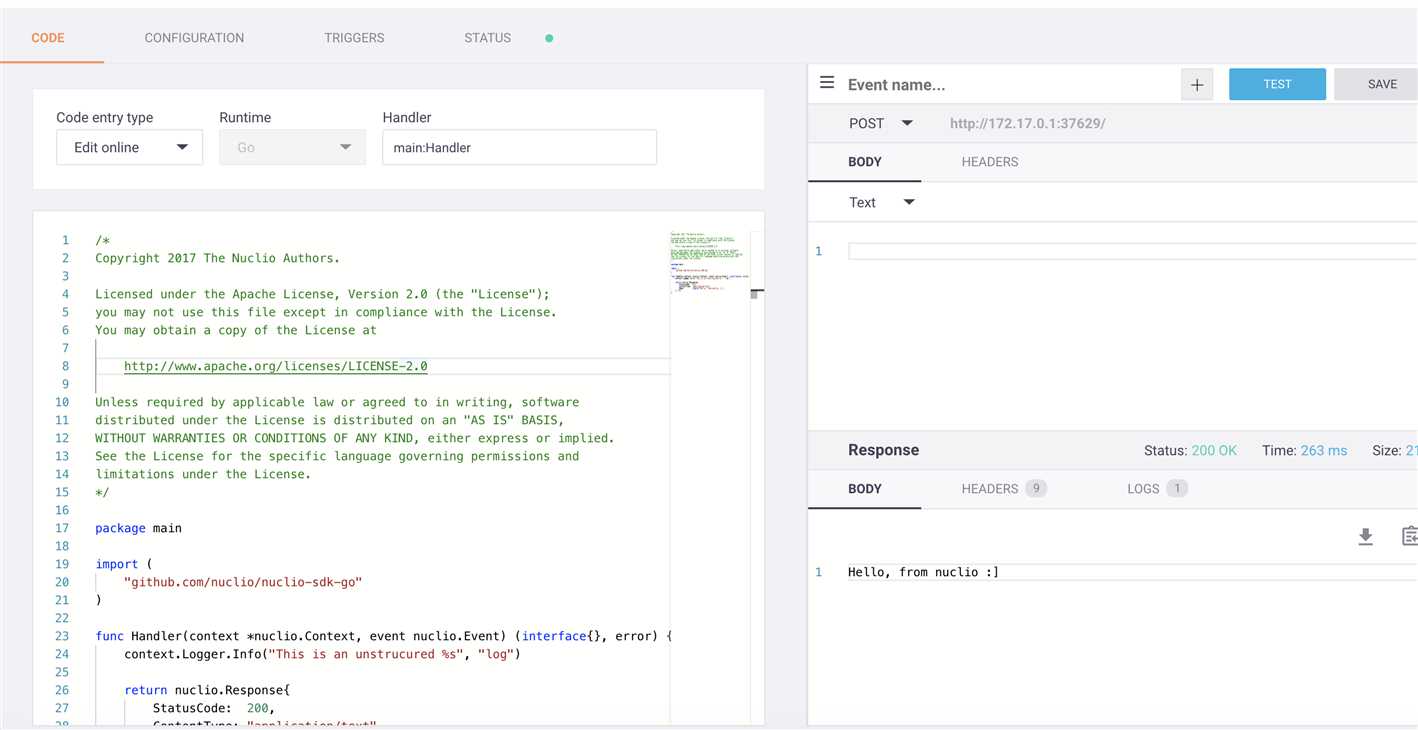Select request HEADERS tab
1418x730 pixels.
coord(990,162)
